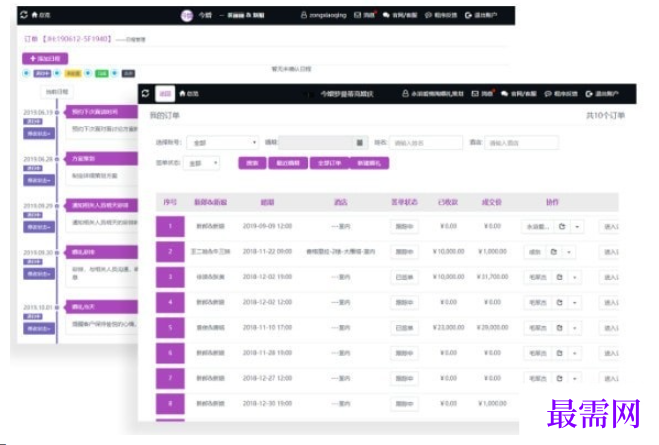This screenshot has width=659, height=445.
Task: Select the first radio button before the purple status tag
Action: coord(26,73)
